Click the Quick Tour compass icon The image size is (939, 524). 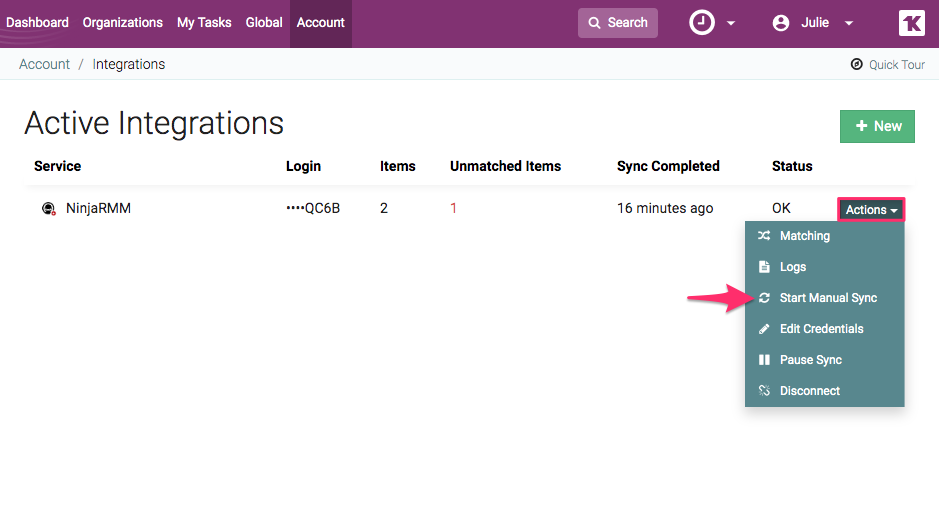point(856,64)
